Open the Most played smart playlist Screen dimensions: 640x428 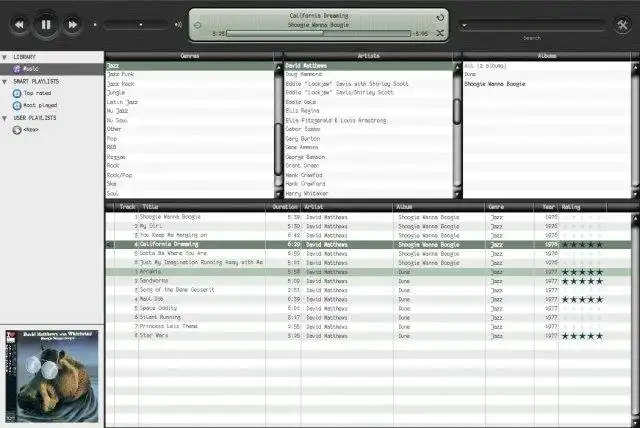click(x=35, y=105)
